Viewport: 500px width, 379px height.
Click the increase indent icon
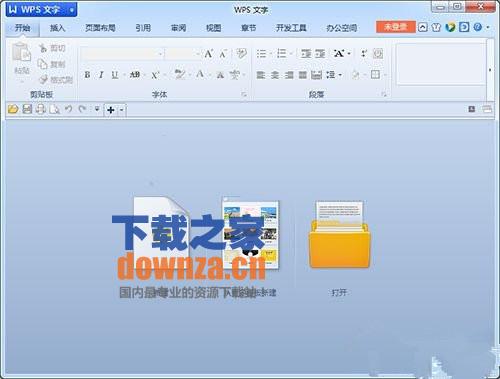coord(320,54)
